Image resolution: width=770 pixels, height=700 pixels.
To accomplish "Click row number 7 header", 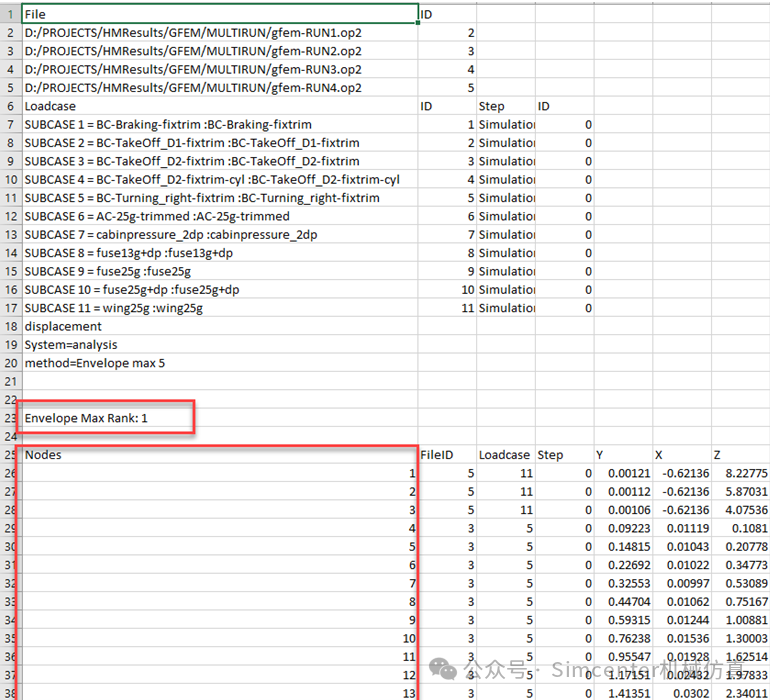I will (10, 125).
